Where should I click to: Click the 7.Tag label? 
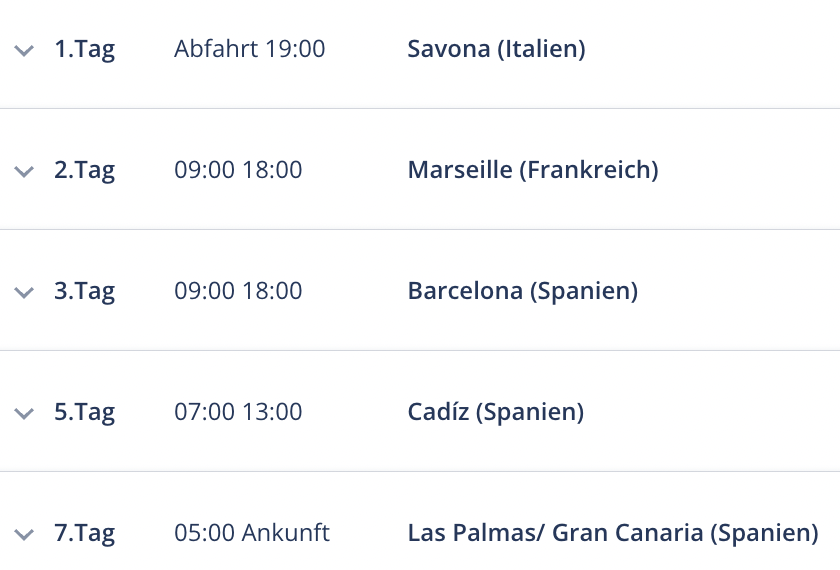(x=85, y=534)
